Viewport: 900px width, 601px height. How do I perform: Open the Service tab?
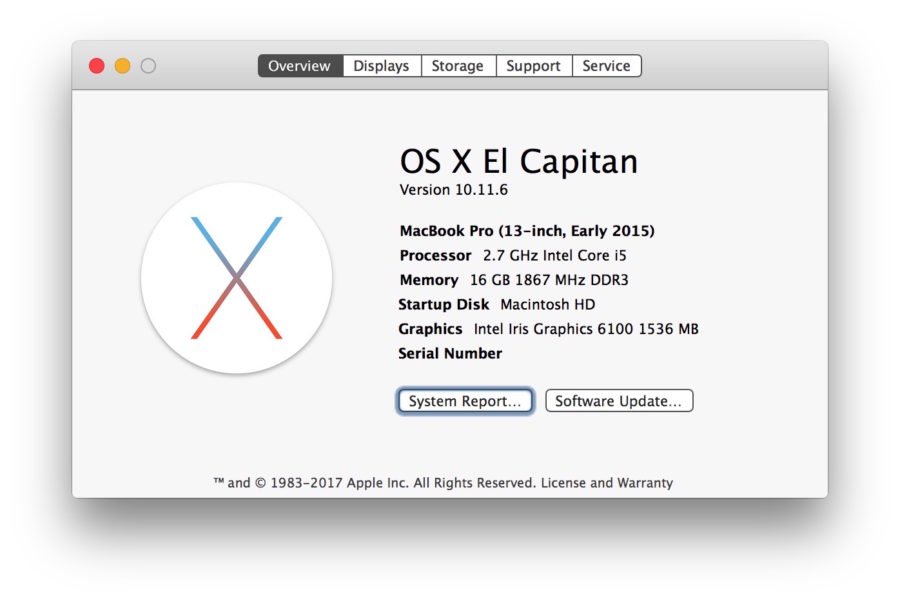click(607, 66)
